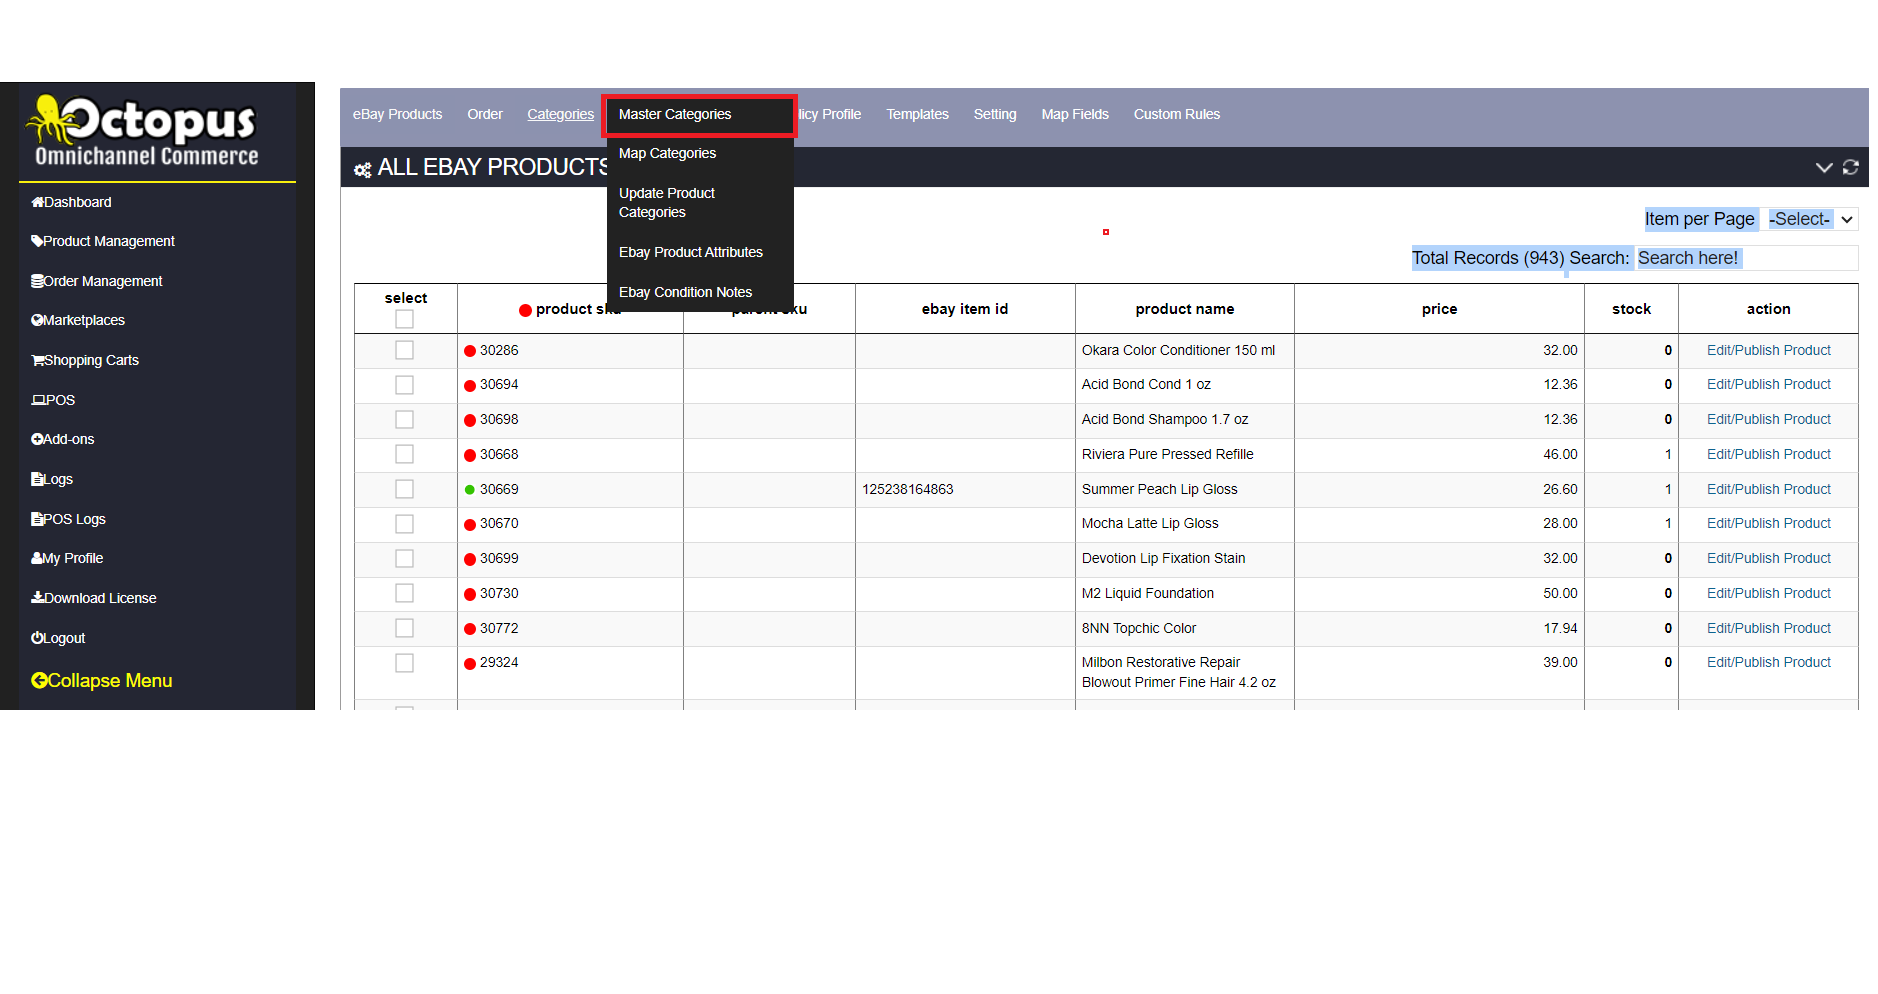Open the Add-ons sidebar menu
The height and width of the screenshot is (994, 1878).
click(63, 439)
